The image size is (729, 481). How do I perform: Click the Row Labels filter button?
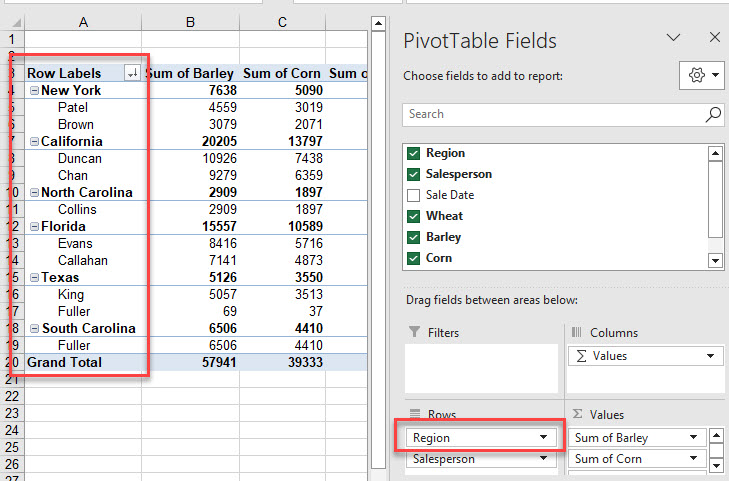coord(132,73)
